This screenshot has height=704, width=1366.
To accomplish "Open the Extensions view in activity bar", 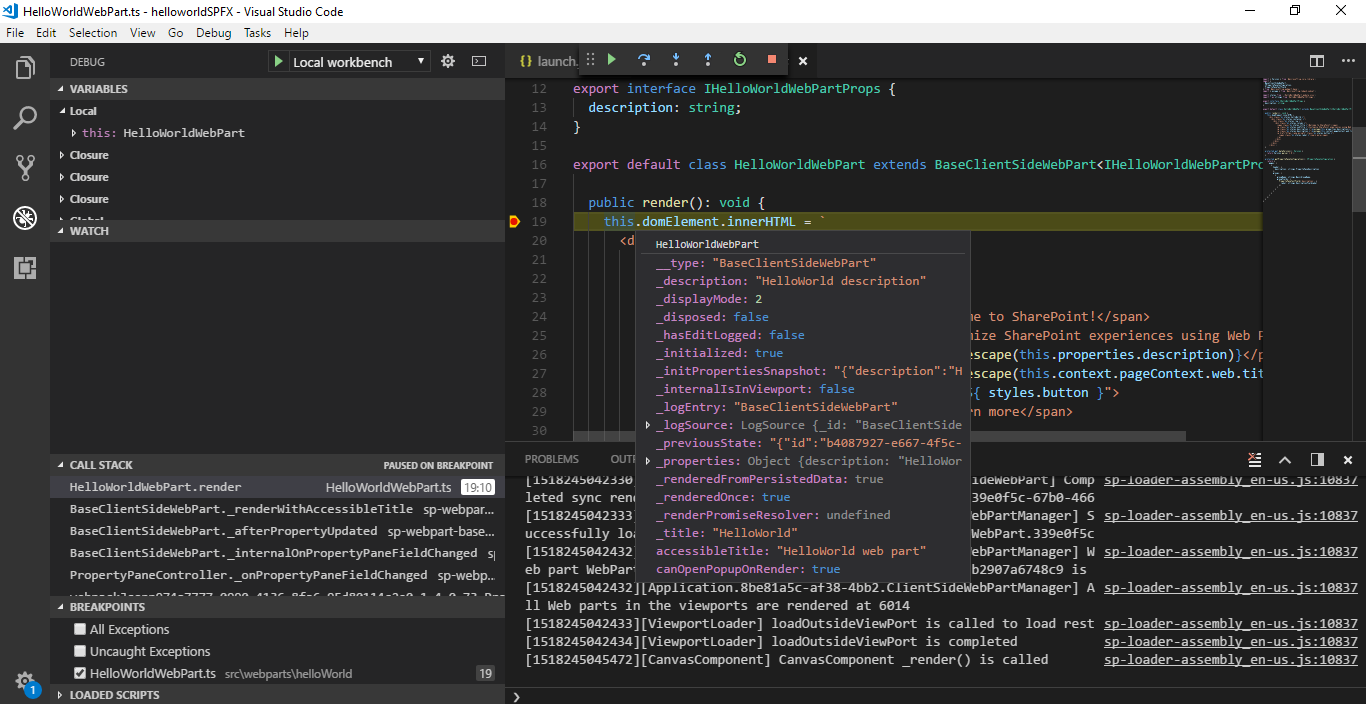I will click(25, 268).
